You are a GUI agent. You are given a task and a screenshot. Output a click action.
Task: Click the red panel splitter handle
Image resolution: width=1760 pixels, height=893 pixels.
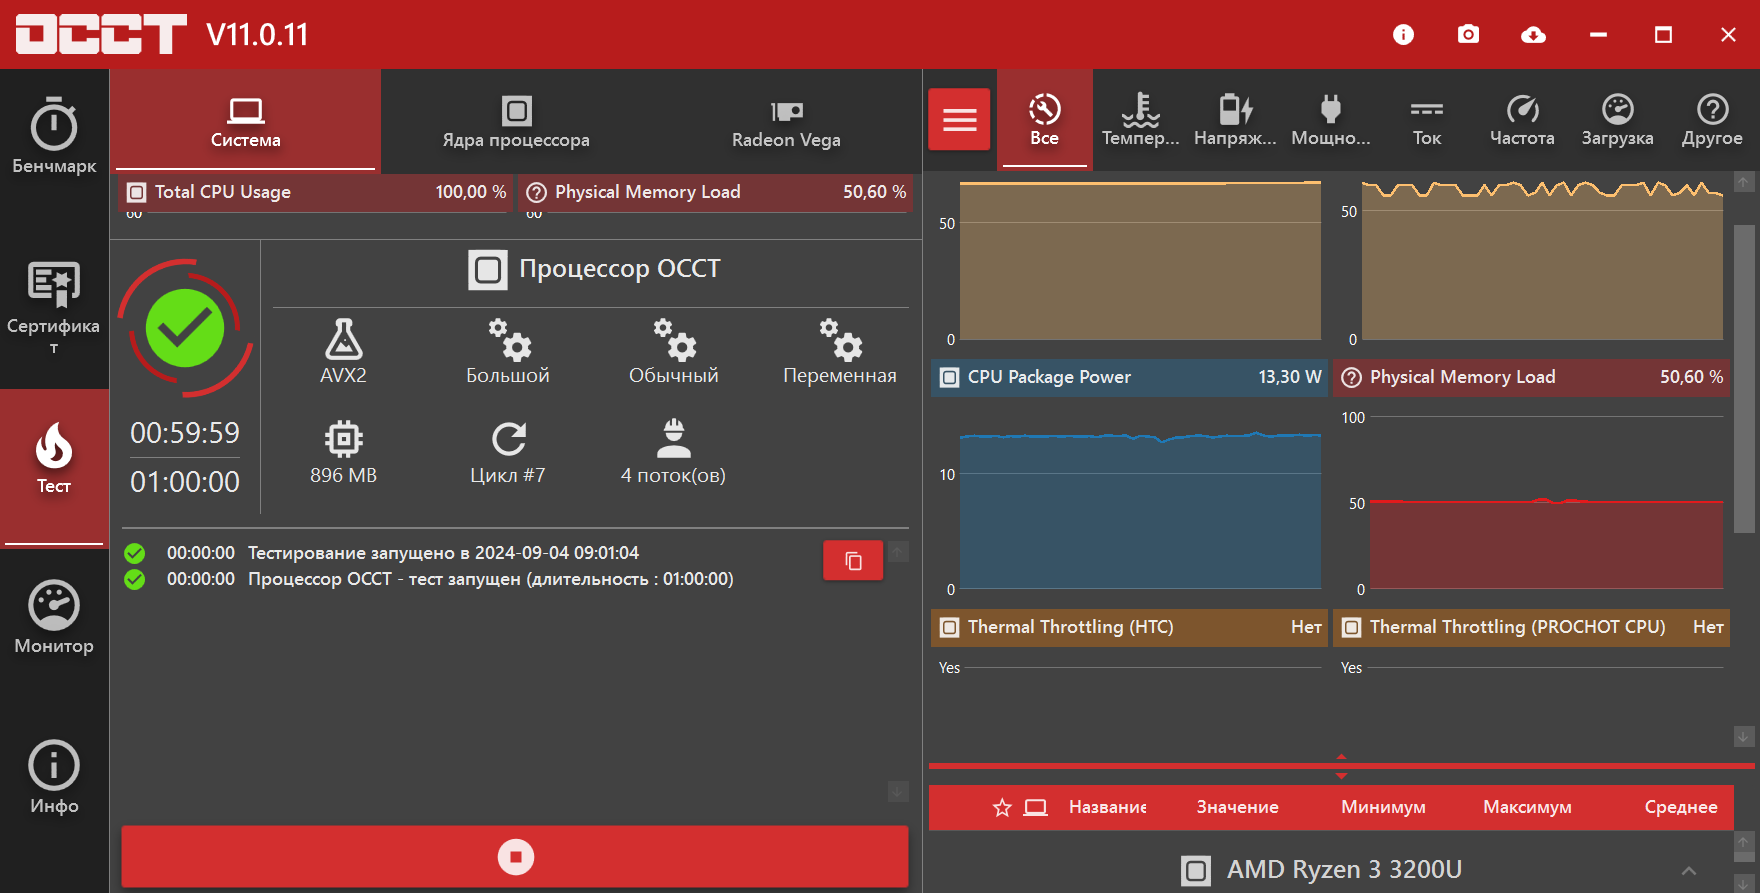pyautogui.click(x=1341, y=766)
